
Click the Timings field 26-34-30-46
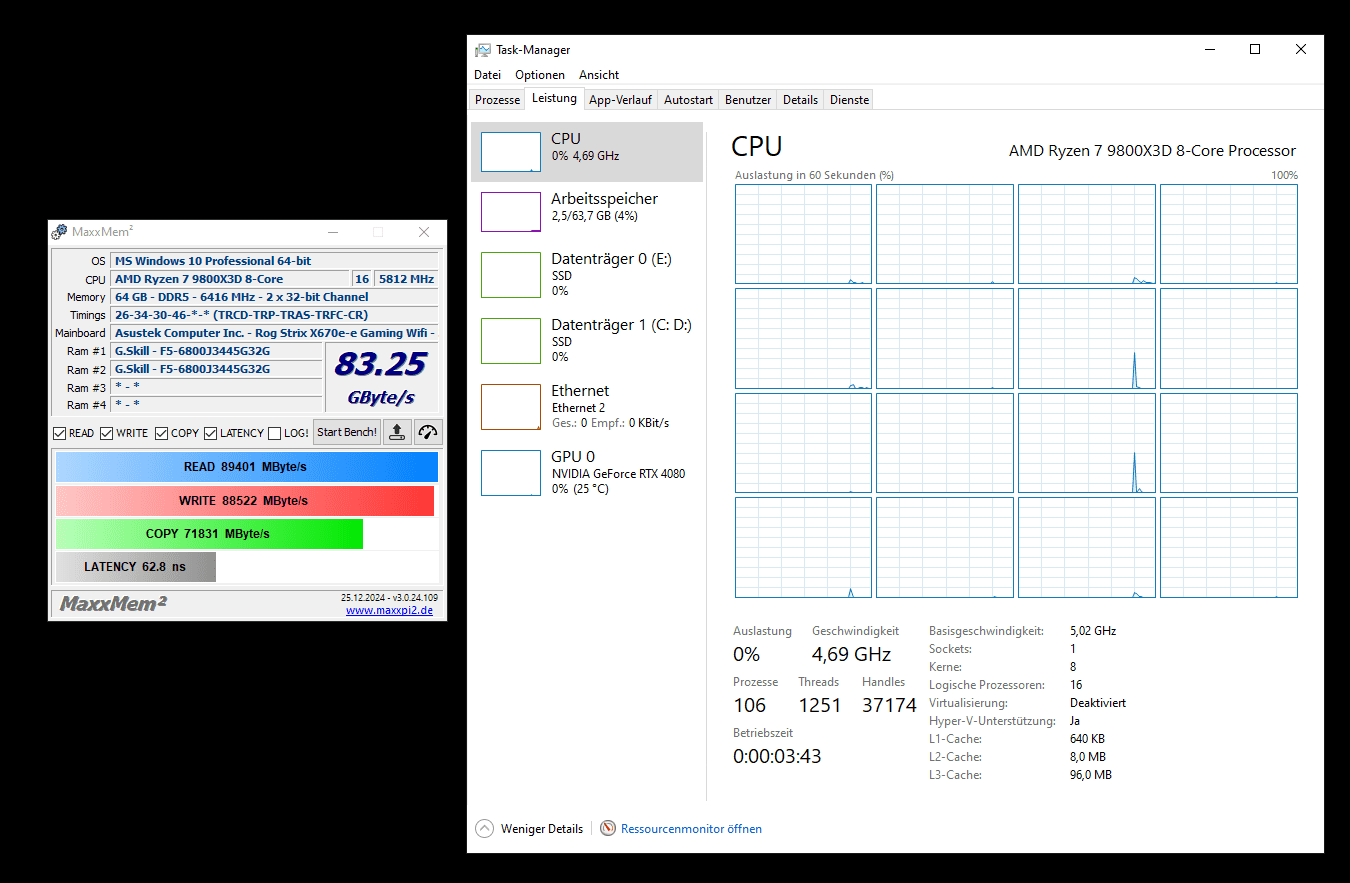coord(275,315)
